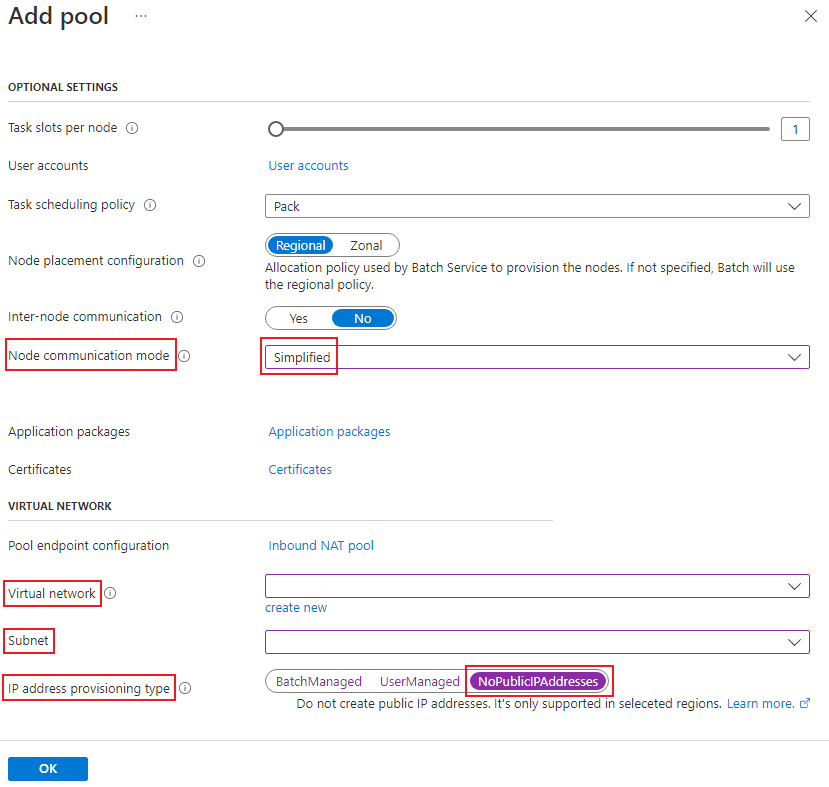
Task: Click info icon next to Node communication mode
Action: coord(184,355)
